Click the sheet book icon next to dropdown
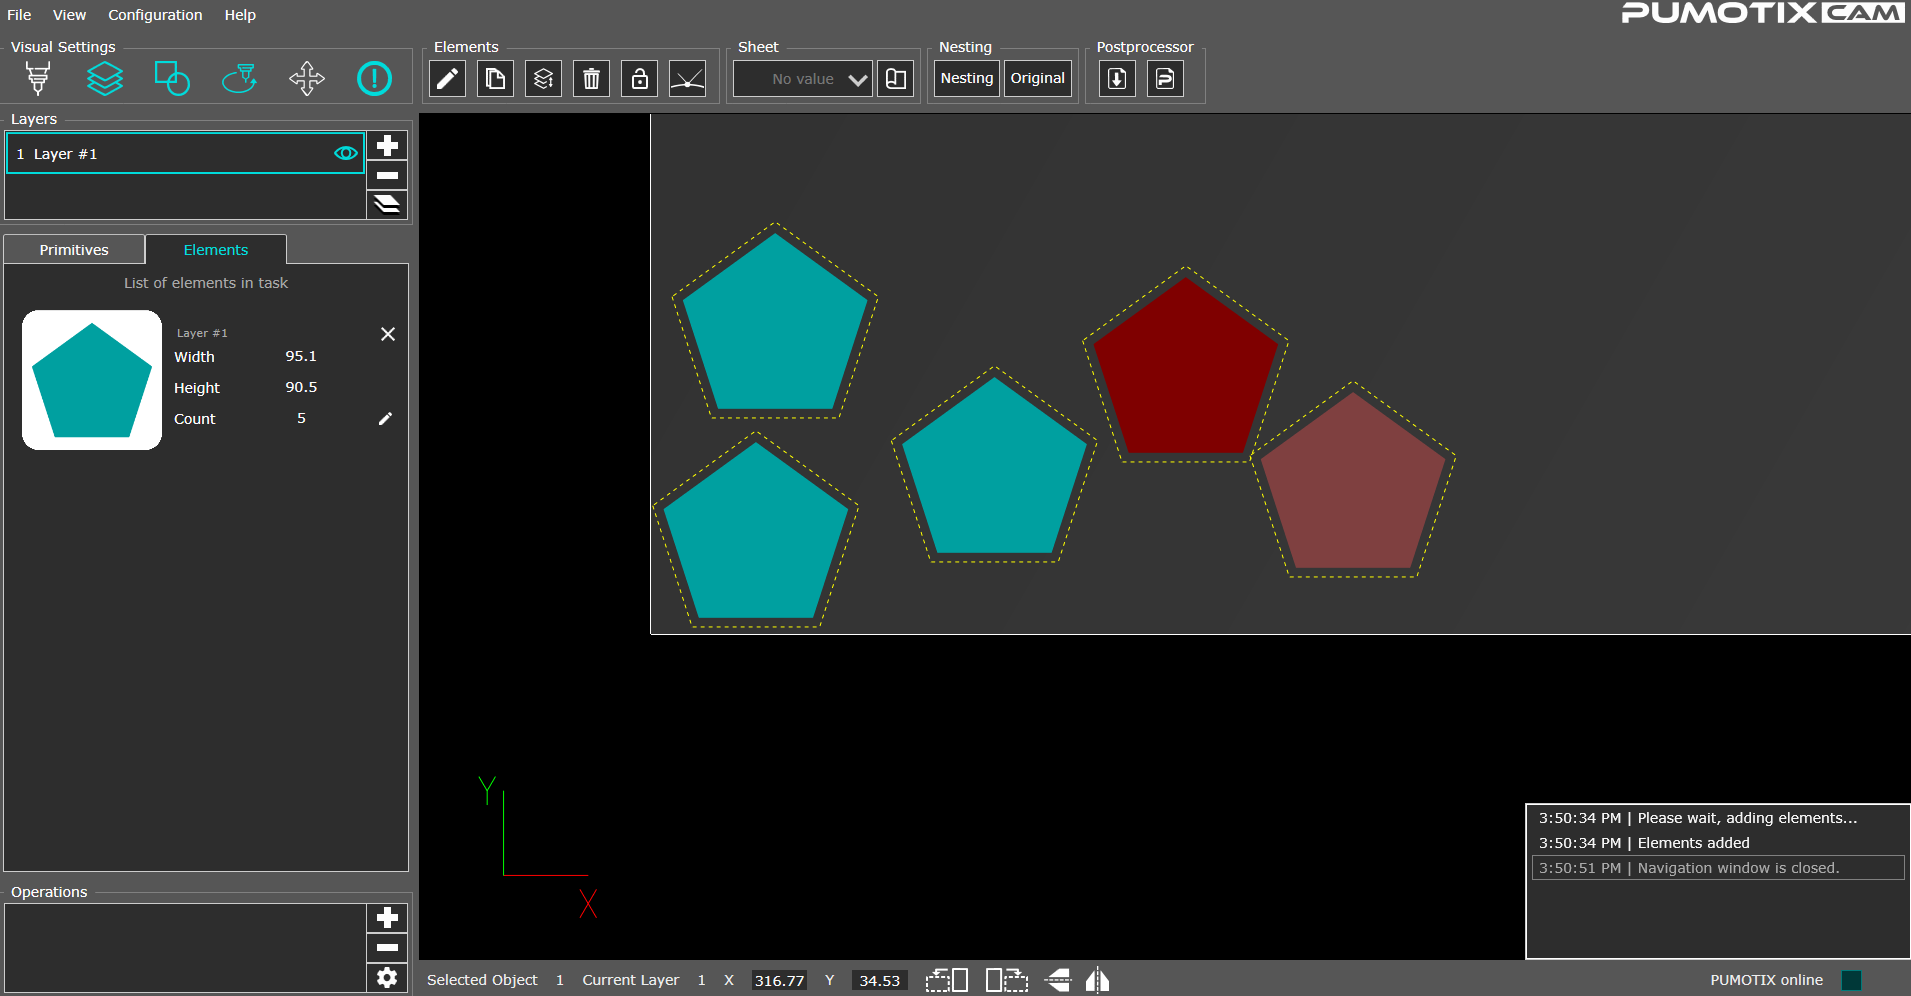This screenshot has height=996, width=1911. (896, 78)
